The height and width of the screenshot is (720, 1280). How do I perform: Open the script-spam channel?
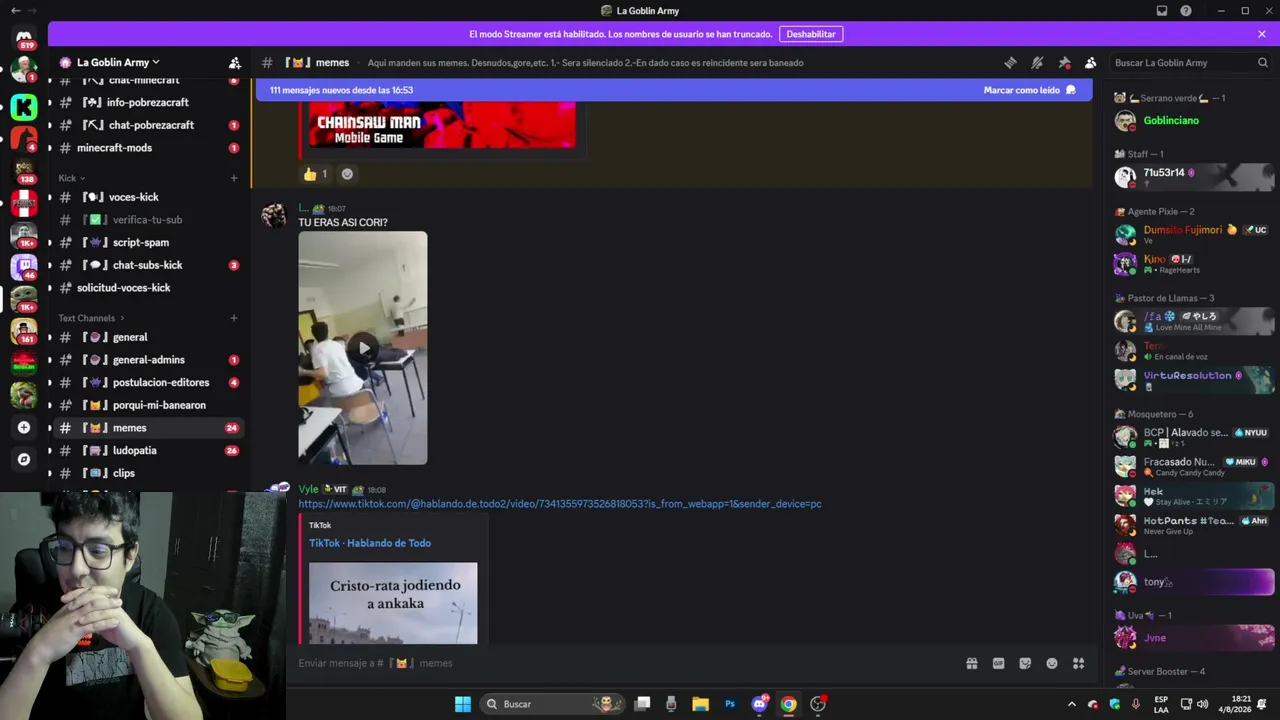148,242
